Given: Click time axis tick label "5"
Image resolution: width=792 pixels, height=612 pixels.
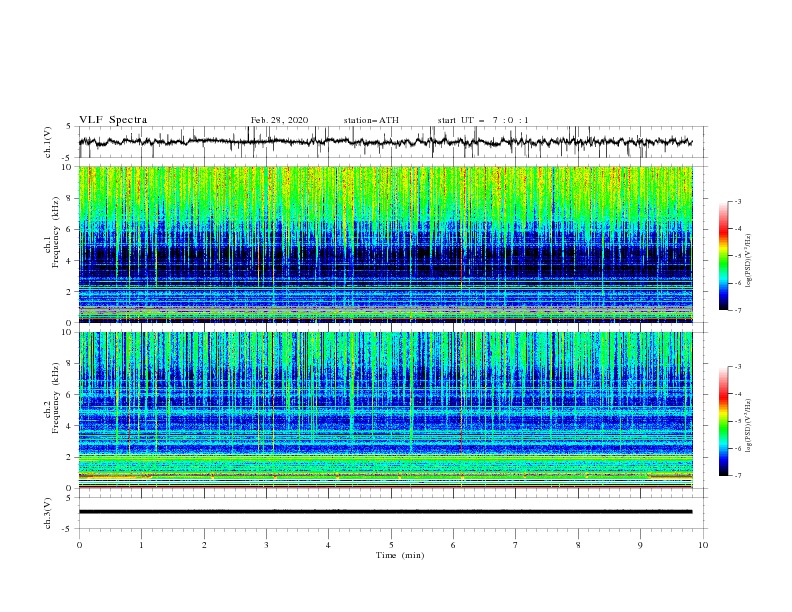Looking at the screenshot, I should tap(391, 545).
